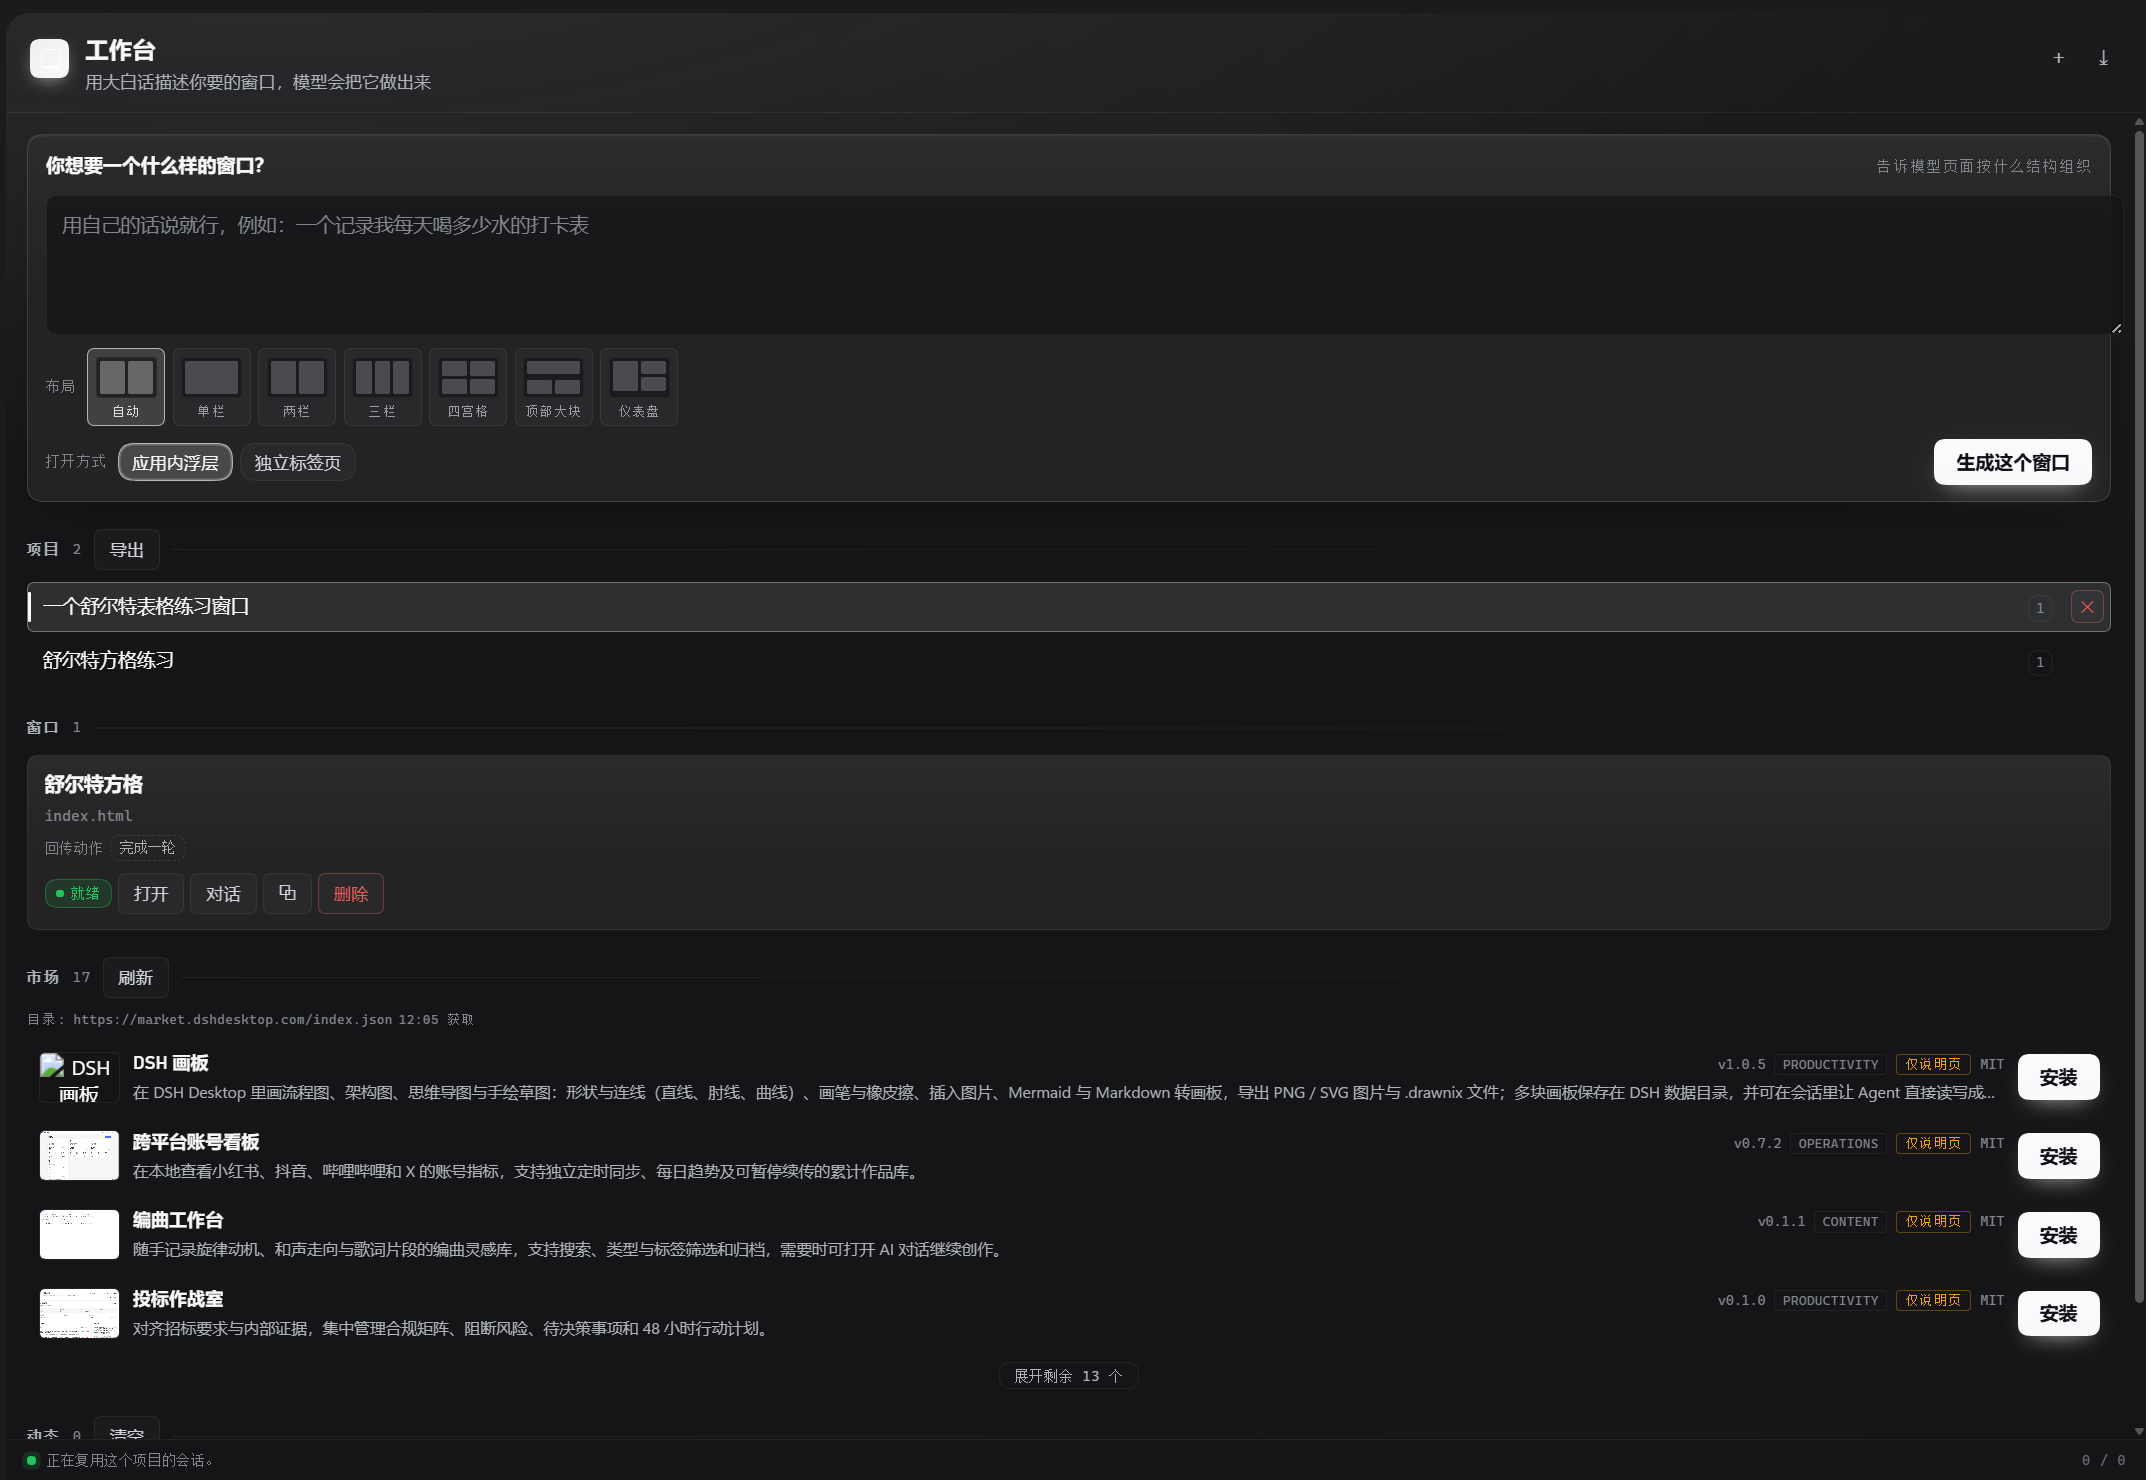Switch open mode to 独立标签页
This screenshot has height=1480, width=2155.
click(x=297, y=462)
